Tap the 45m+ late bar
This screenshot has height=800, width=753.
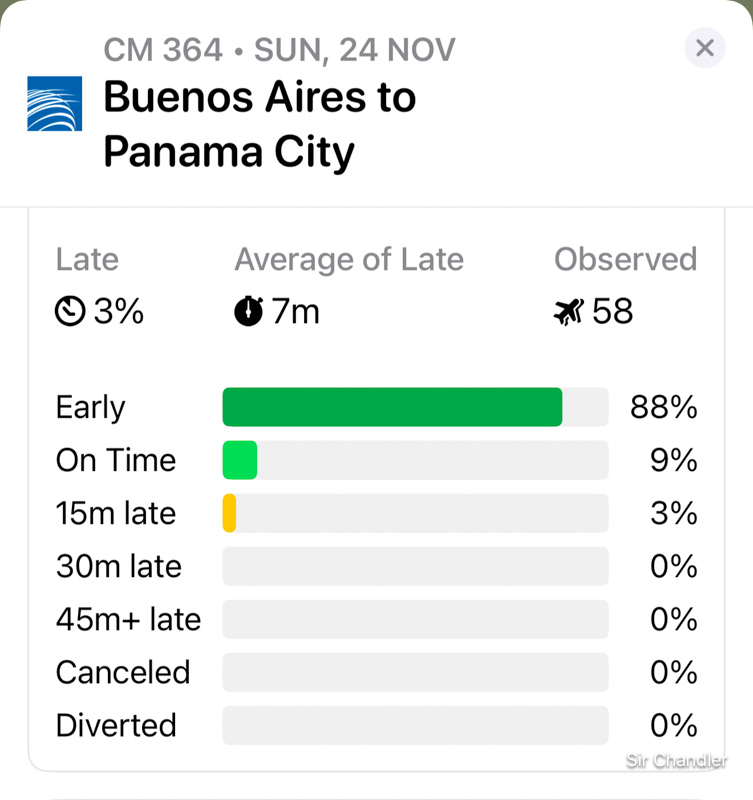coord(415,619)
